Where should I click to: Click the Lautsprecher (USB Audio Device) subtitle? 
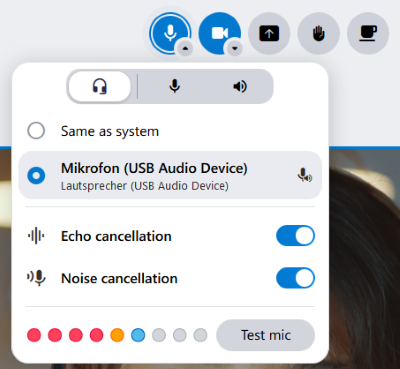click(x=145, y=186)
